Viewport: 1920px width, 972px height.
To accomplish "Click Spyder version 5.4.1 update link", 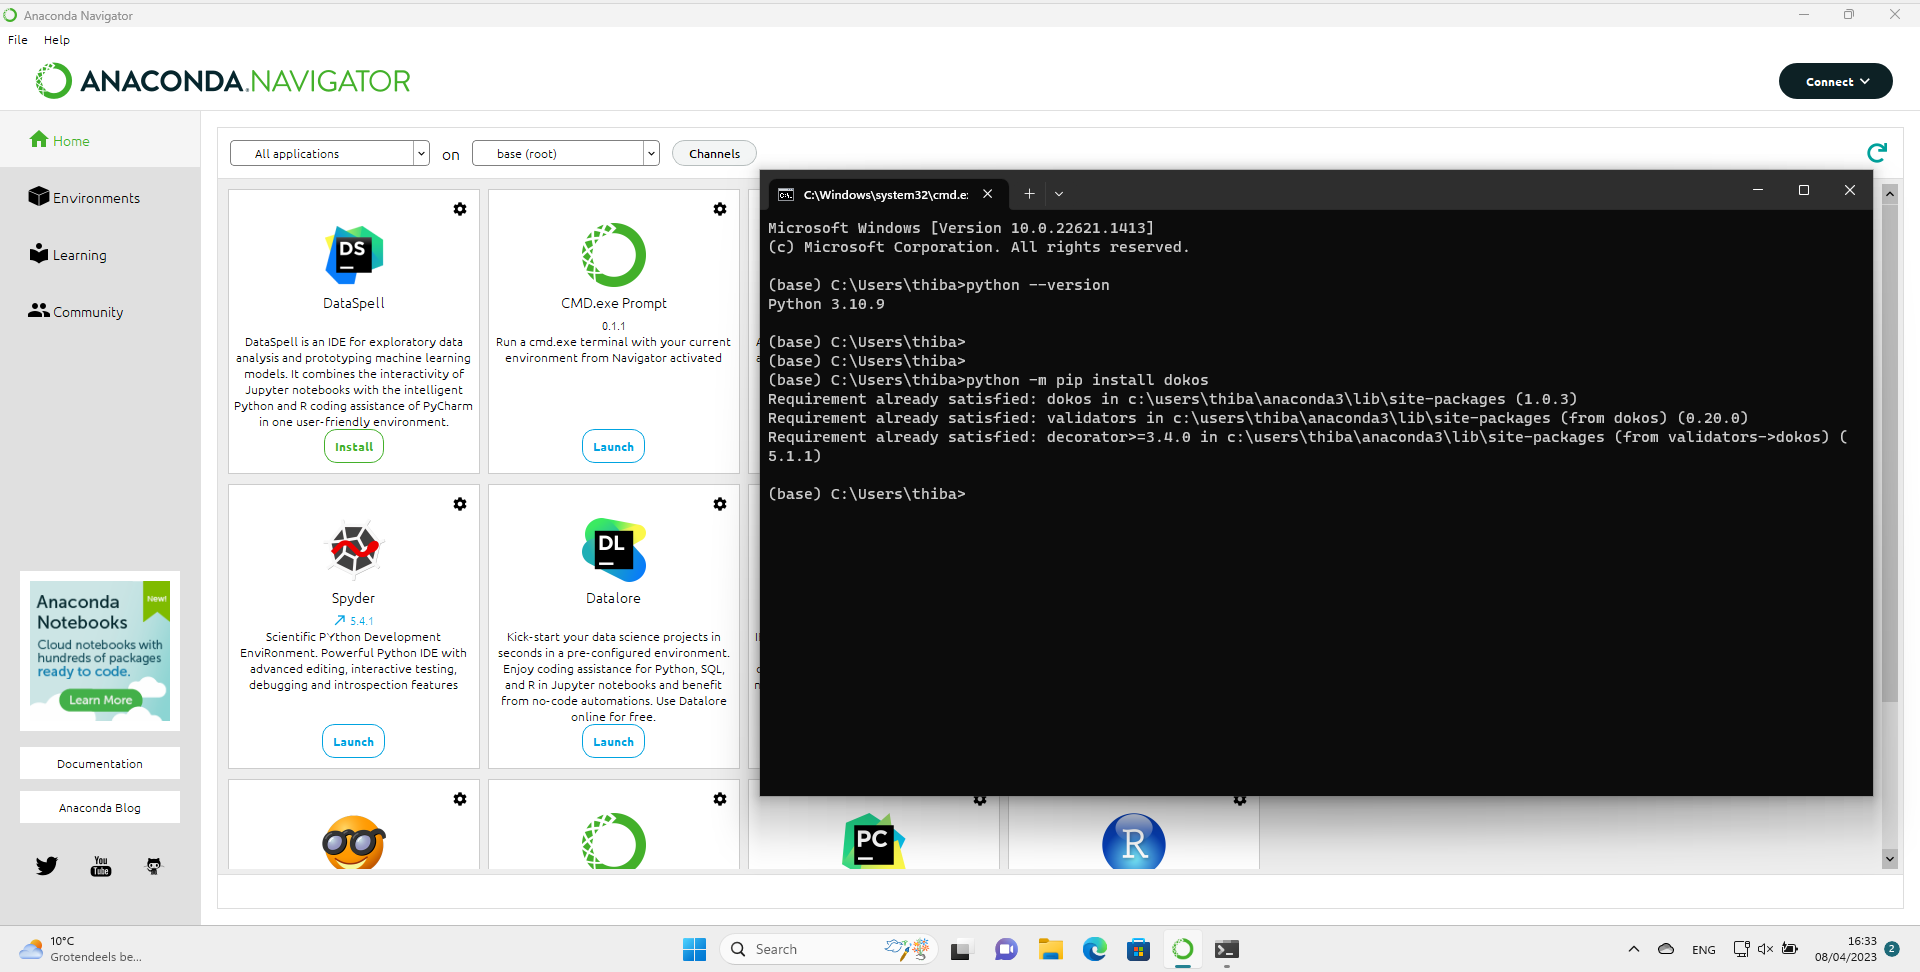I will pos(354,621).
